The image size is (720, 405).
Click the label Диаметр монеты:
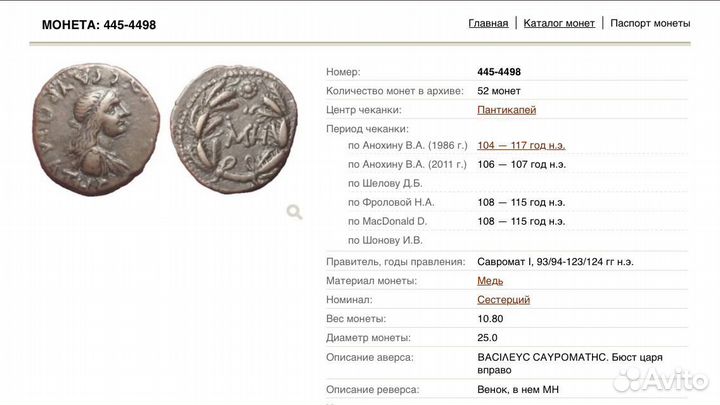point(368,338)
